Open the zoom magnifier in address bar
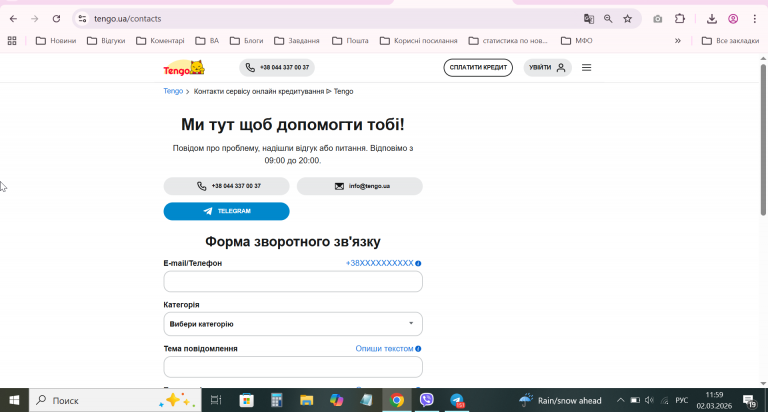Screen dimensions: 768x412 608,19
